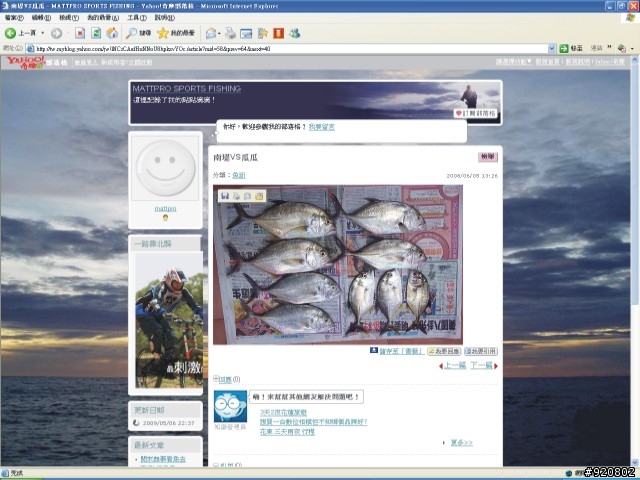Click the fish catch photo
Viewport: 640px width, 480px height.
pos(338,264)
